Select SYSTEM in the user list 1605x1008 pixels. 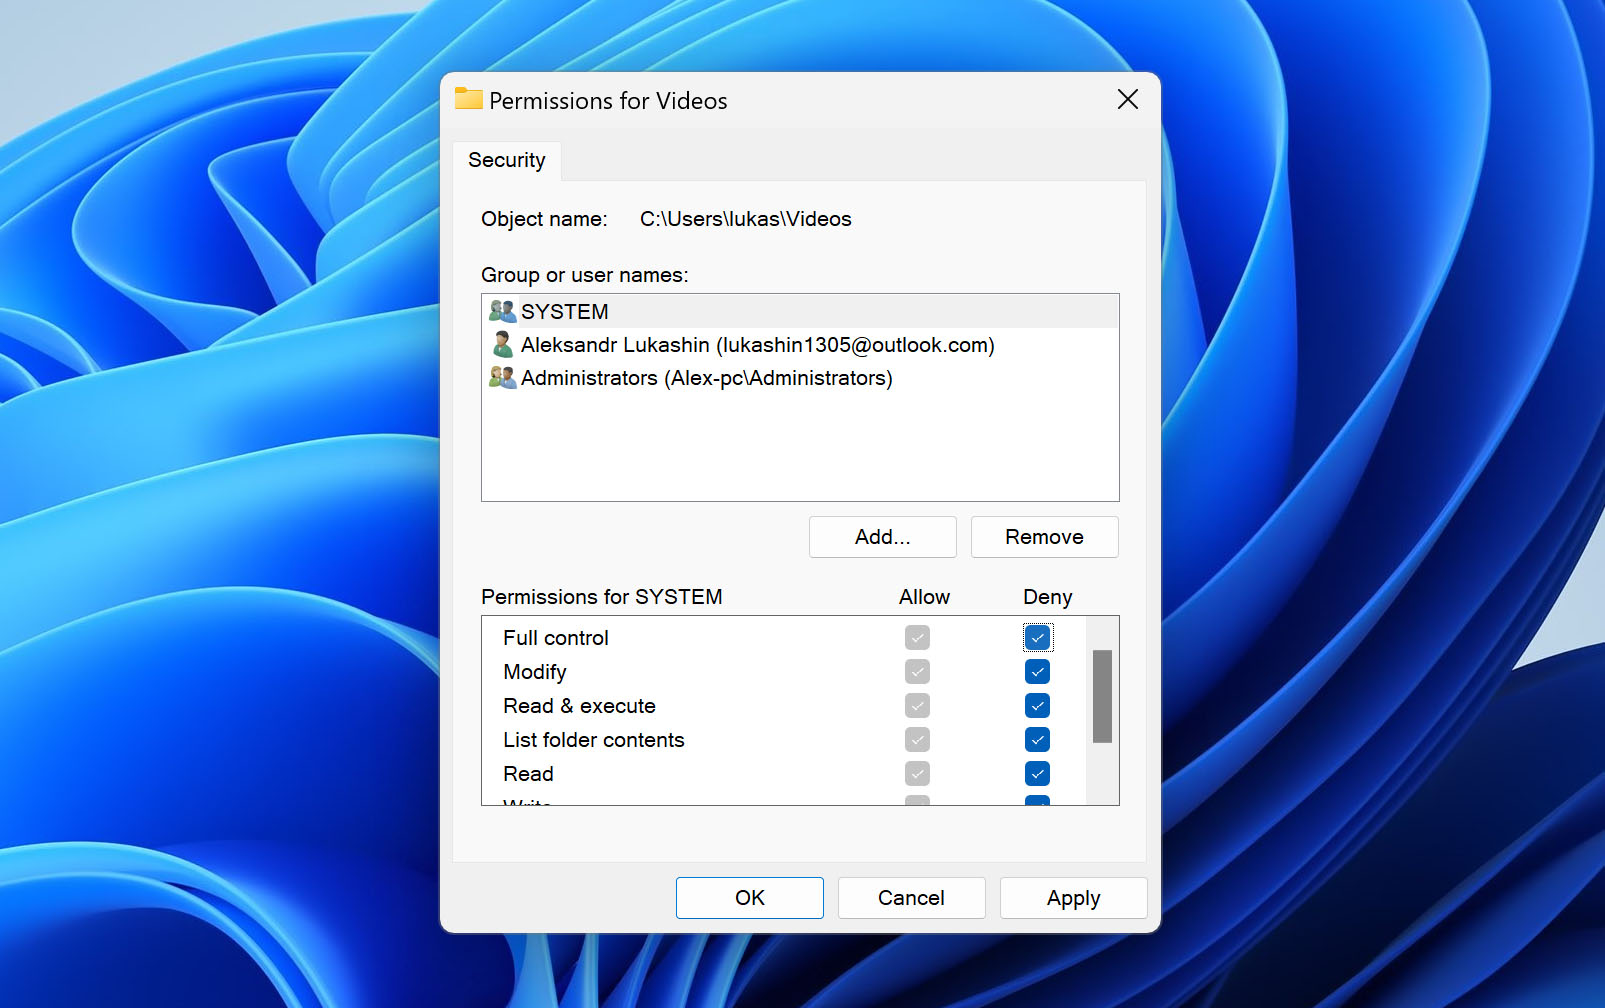click(x=800, y=312)
